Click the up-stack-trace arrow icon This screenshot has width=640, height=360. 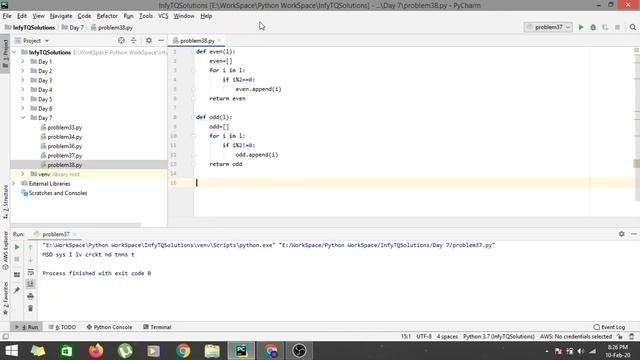tap(30, 247)
